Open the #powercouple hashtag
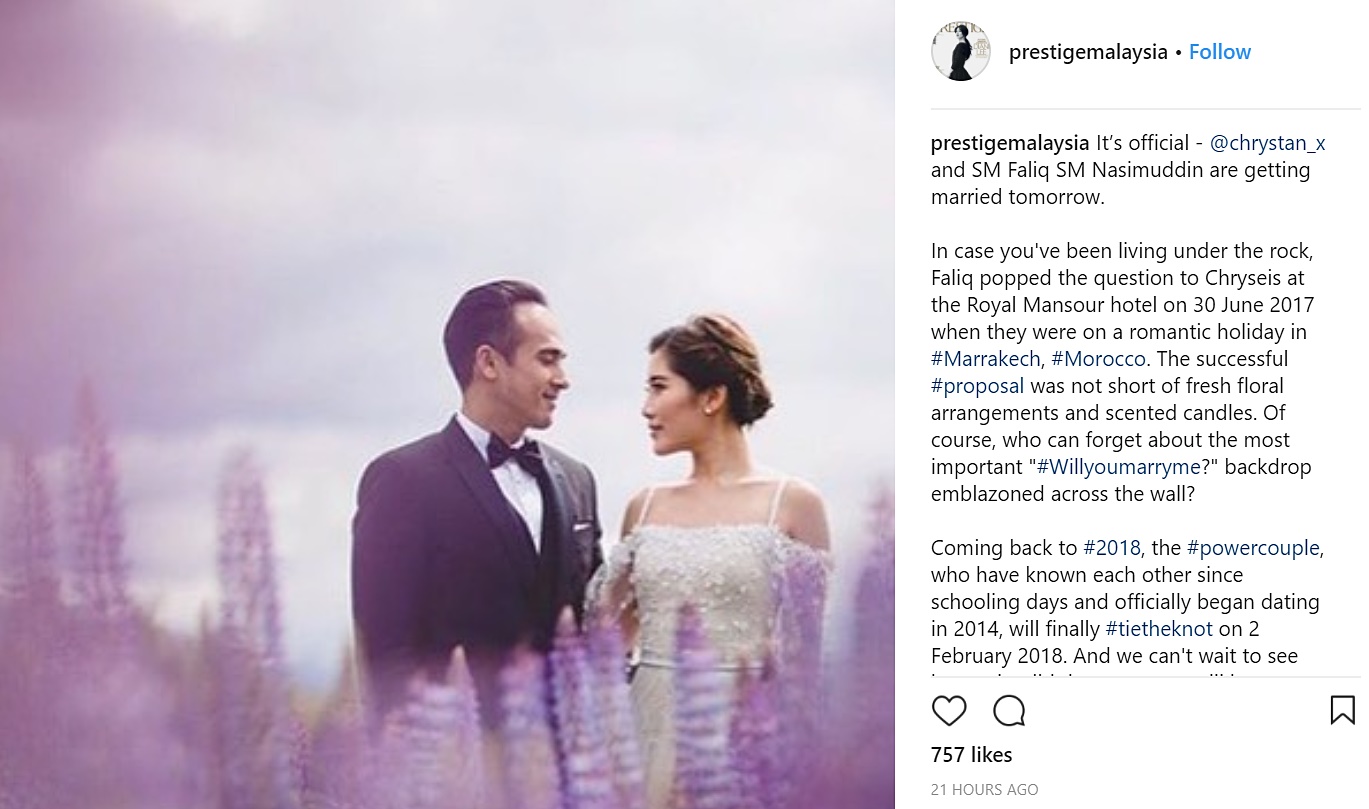 tap(1253, 548)
